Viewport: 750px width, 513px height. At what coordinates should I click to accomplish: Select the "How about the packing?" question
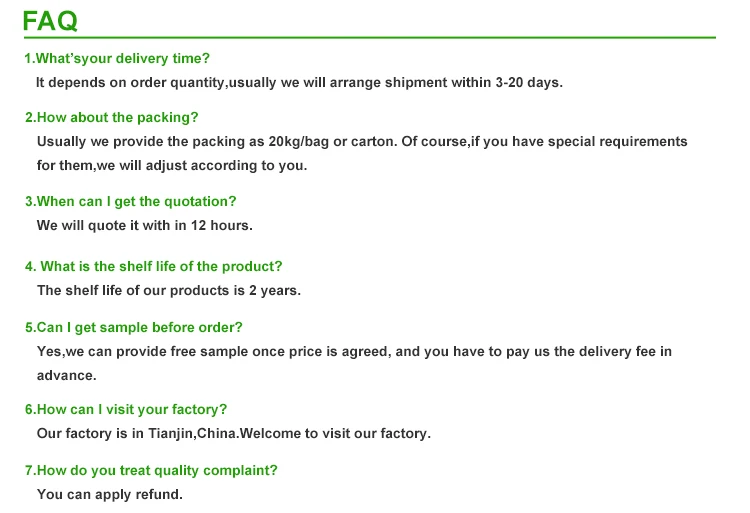pyautogui.click(x=111, y=117)
